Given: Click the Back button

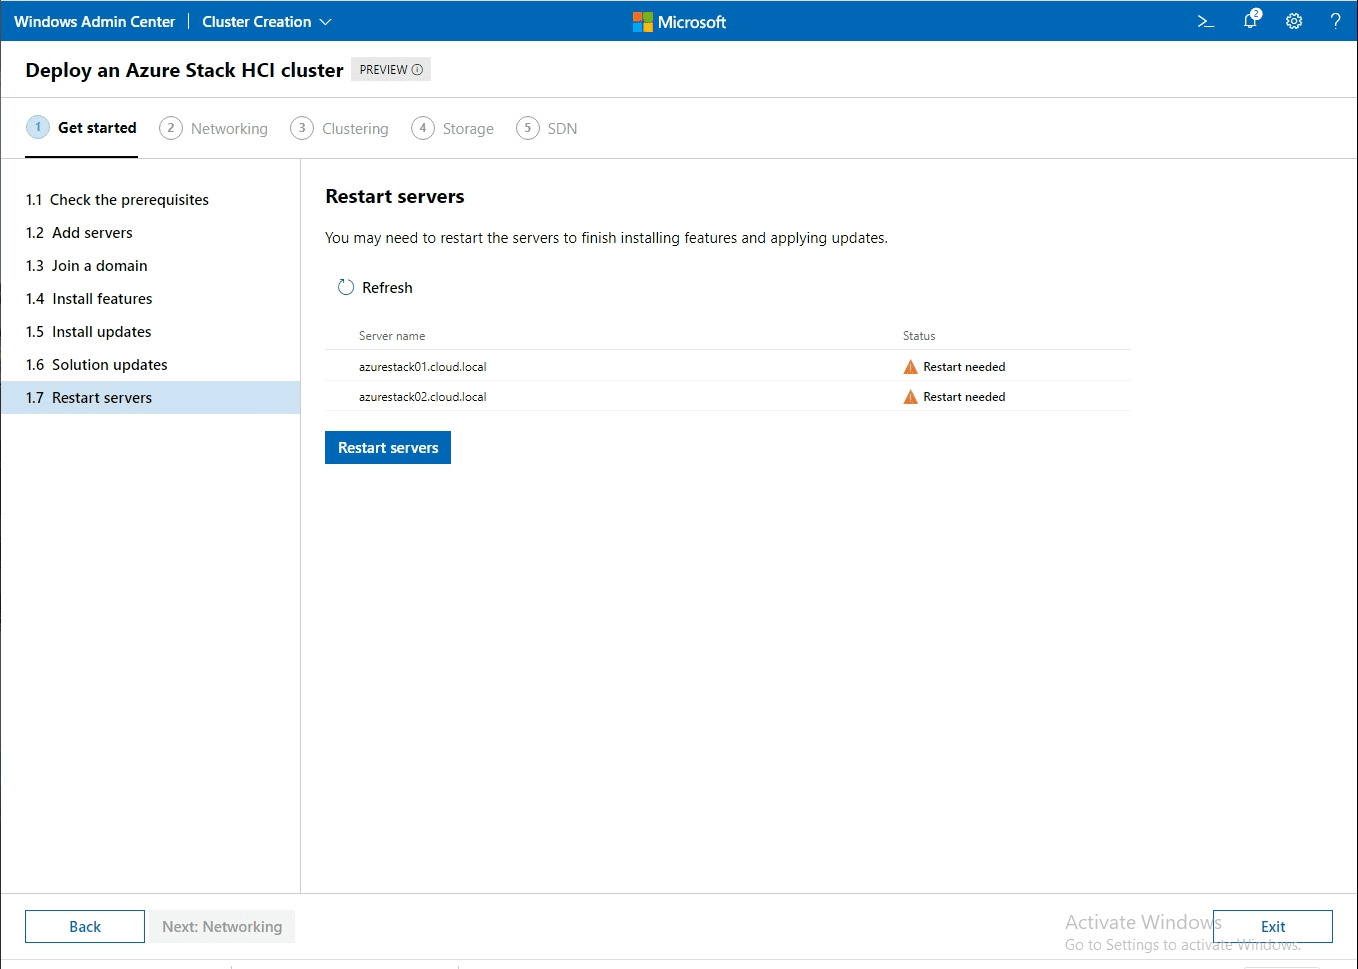Looking at the screenshot, I should 85,926.
